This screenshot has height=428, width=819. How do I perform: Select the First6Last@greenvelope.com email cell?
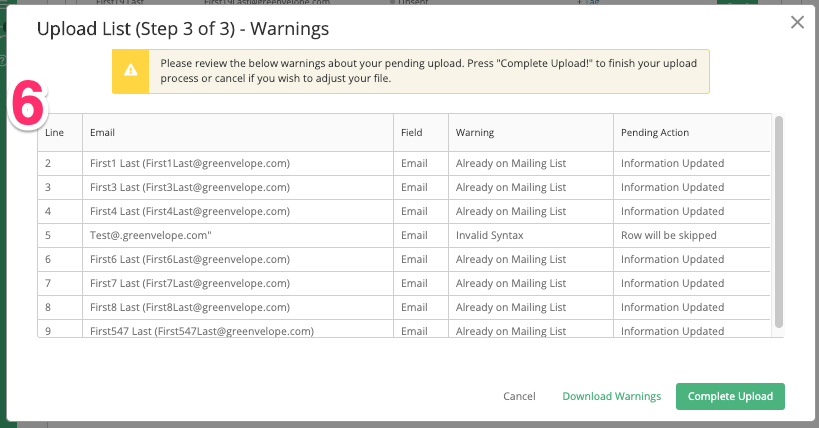pyautogui.click(x=238, y=260)
